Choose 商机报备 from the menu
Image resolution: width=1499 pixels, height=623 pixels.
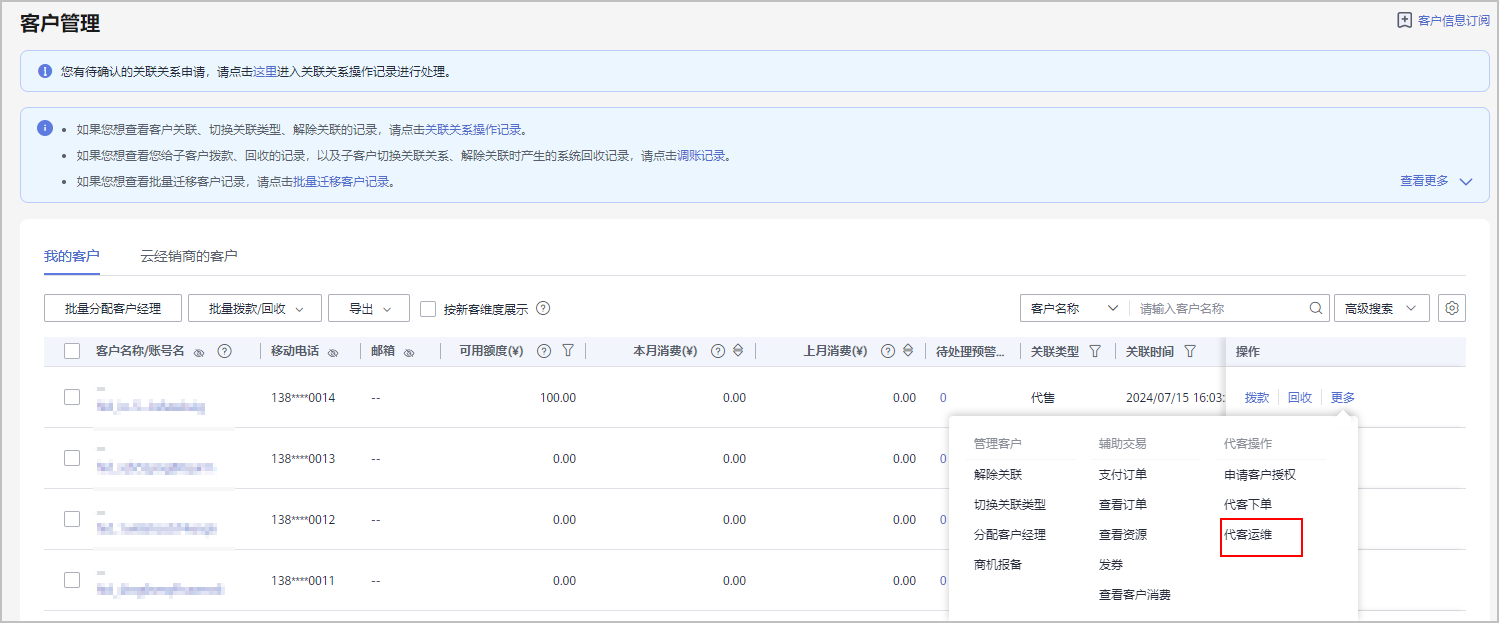click(x=998, y=565)
